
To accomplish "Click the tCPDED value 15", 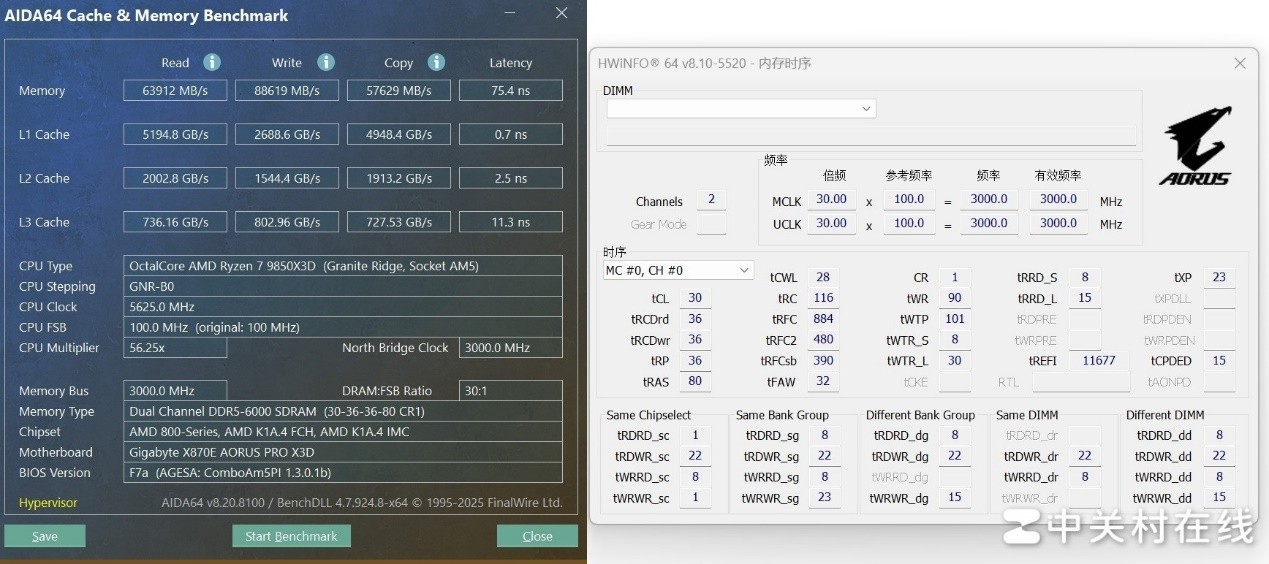I will (1219, 361).
